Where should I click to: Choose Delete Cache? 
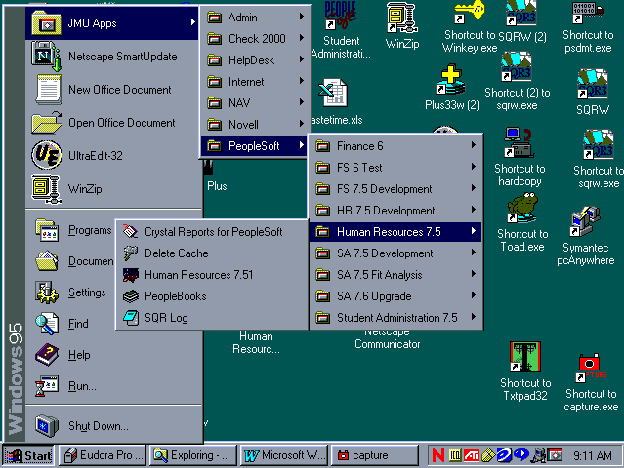[x=213, y=253]
